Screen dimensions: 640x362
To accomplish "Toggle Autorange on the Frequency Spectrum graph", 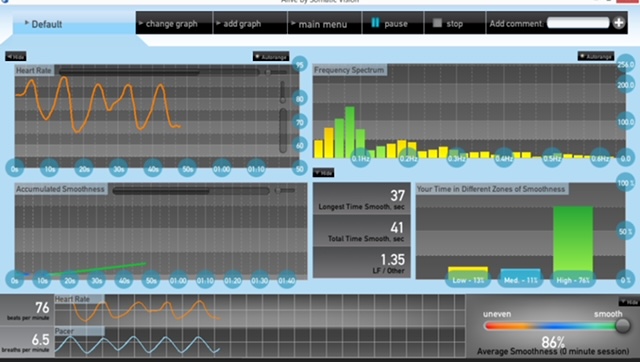I will point(596,56).
